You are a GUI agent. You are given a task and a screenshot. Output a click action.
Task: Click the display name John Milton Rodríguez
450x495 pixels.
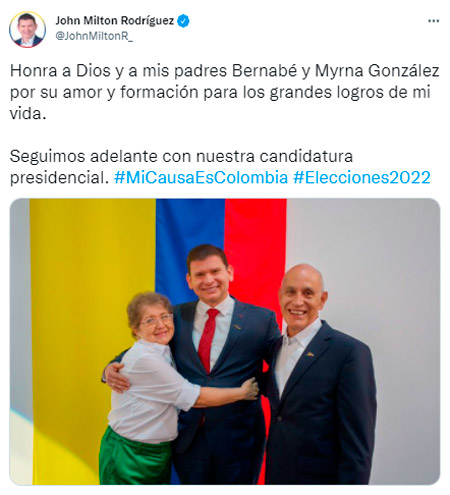[115, 21]
